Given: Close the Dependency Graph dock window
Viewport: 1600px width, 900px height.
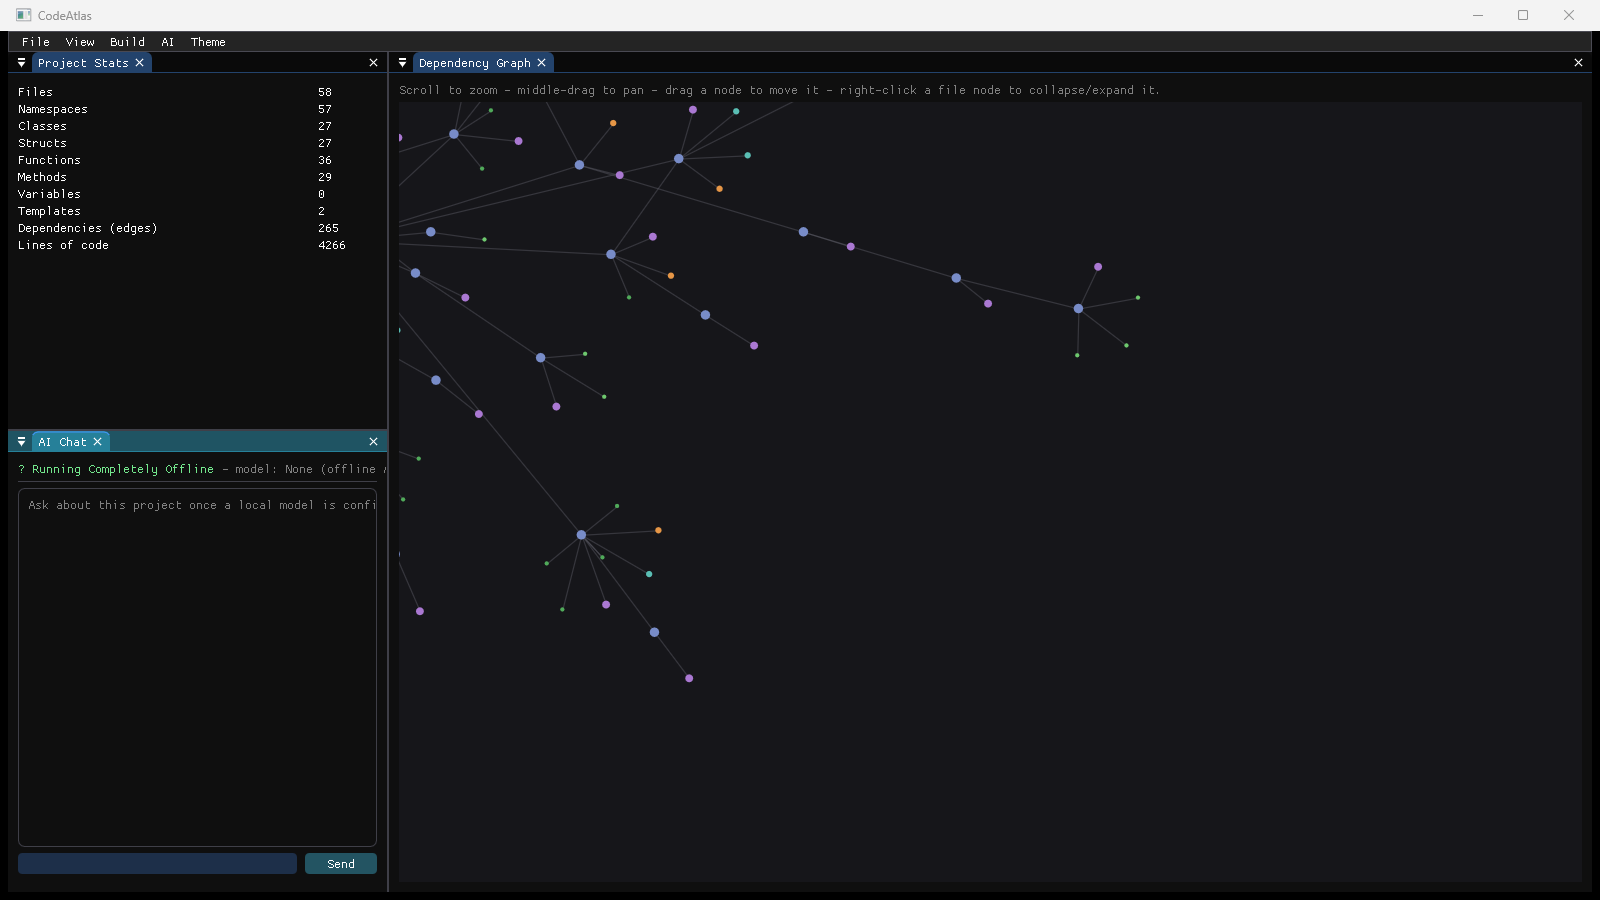Looking at the screenshot, I should click(1579, 63).
